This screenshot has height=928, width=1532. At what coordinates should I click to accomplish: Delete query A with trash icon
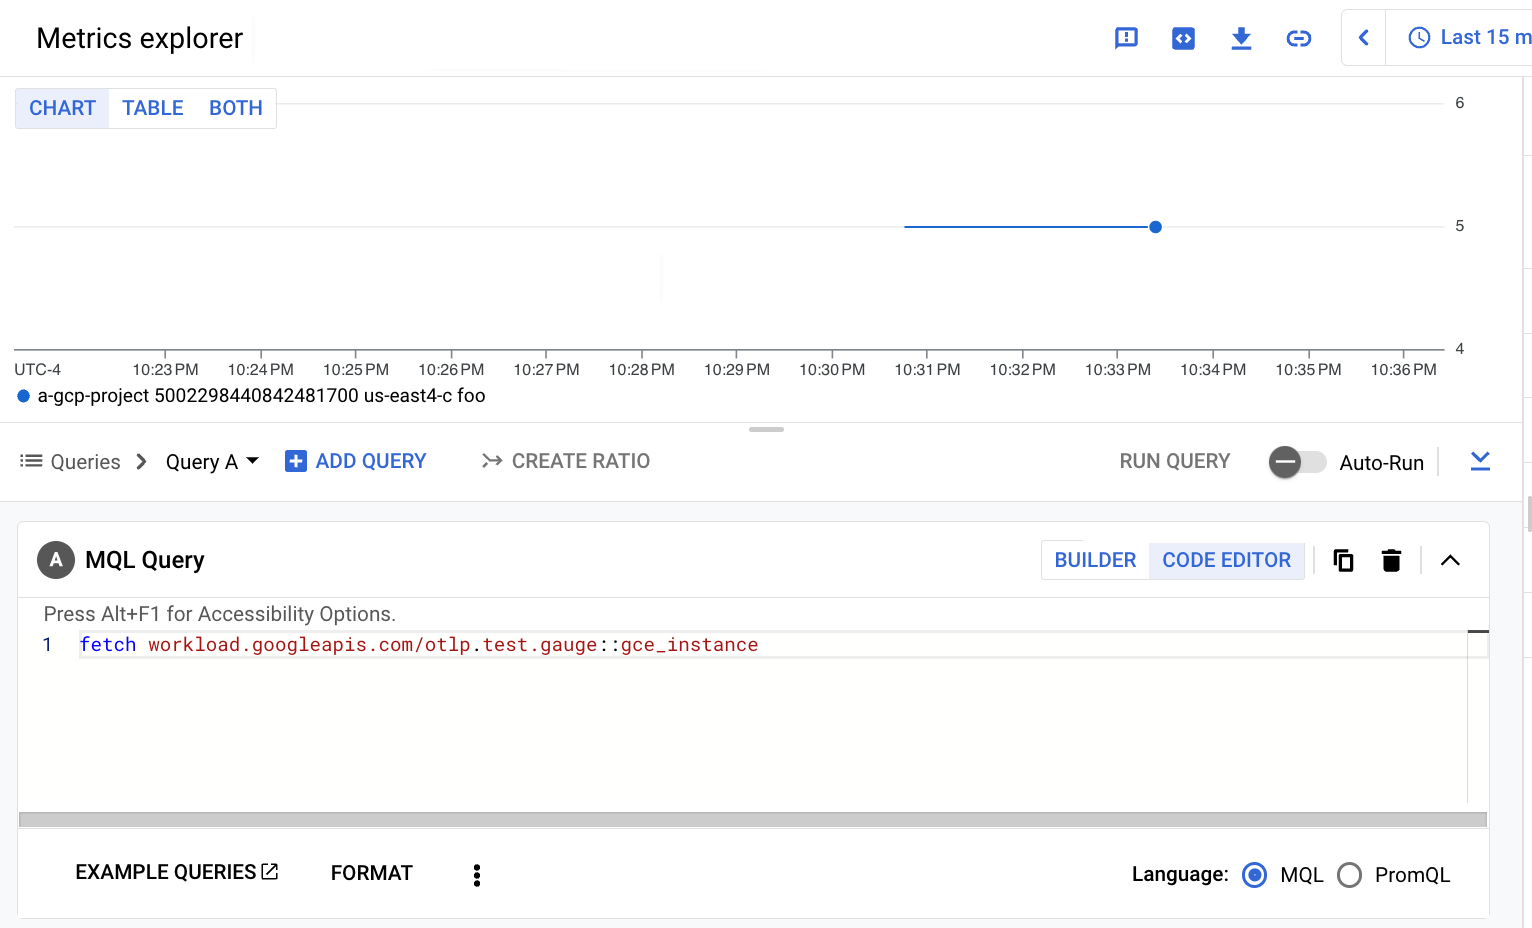click(1391, 560)
